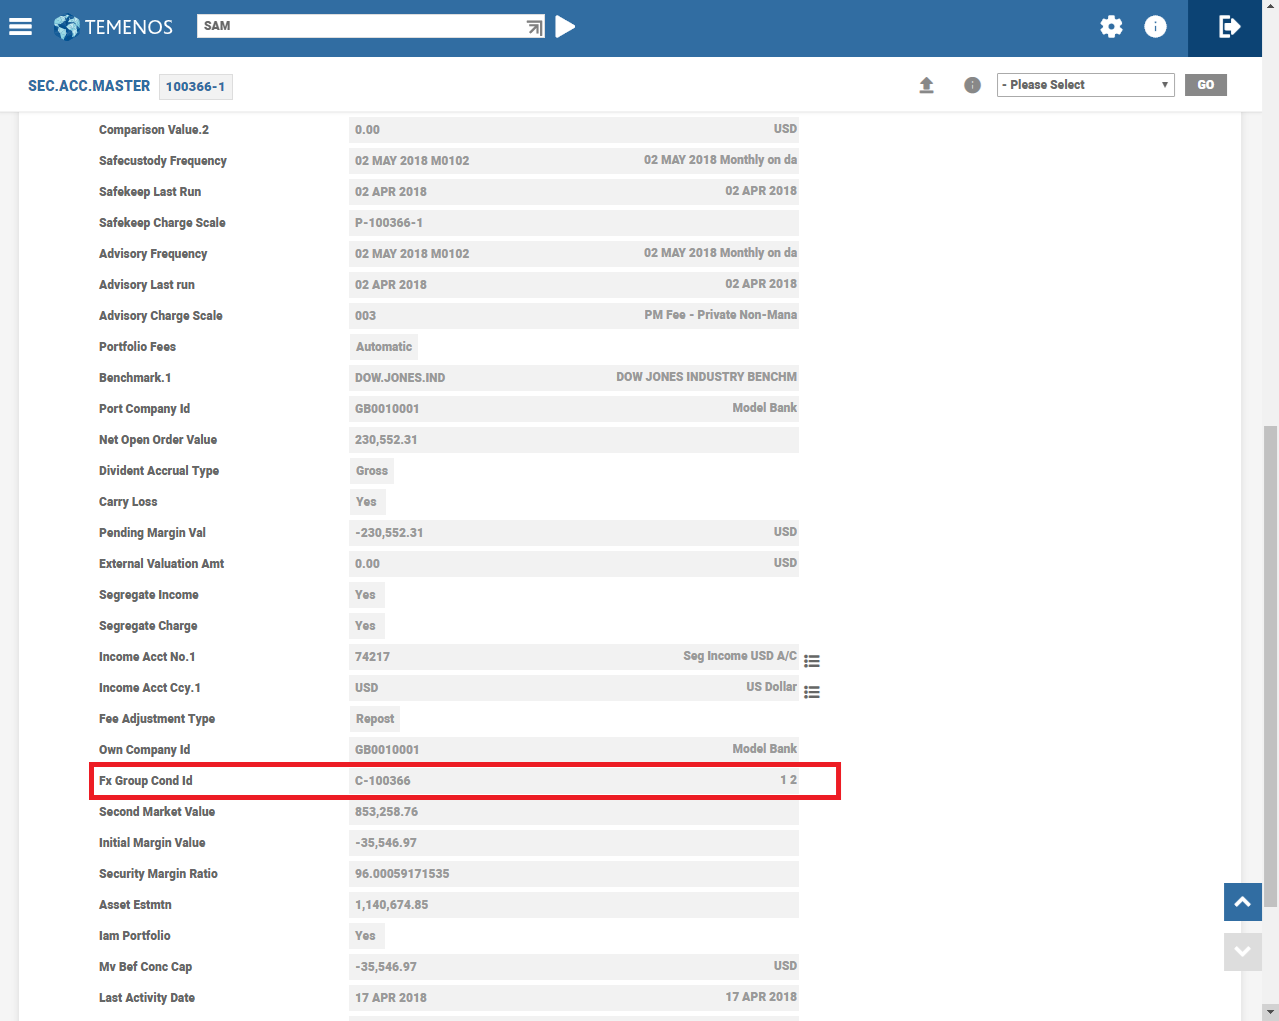Open the hamburger main menu
The width and height of the screenshot is (1279, 1021).
(20, 27)
